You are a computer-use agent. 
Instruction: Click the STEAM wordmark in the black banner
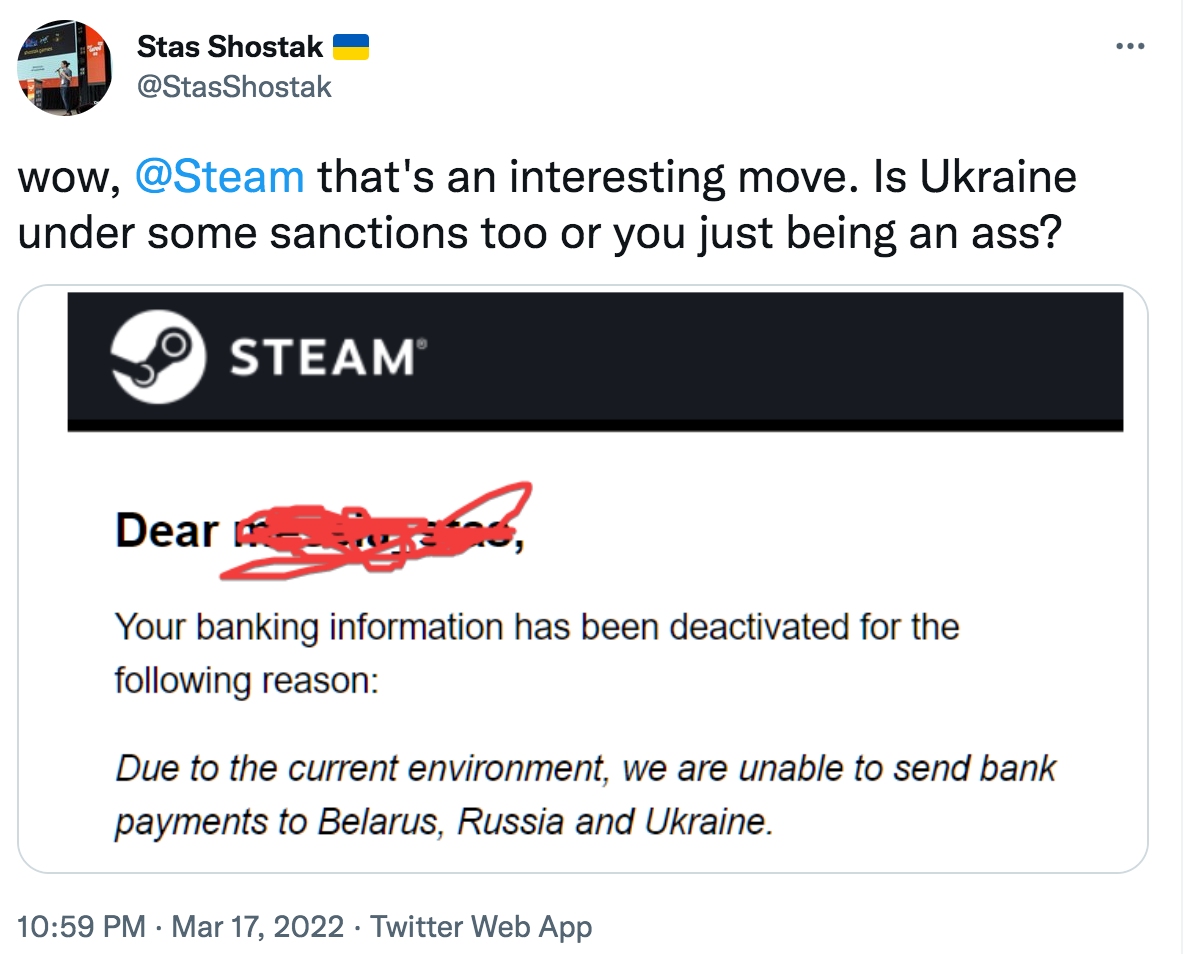pyautogui.click(x=321, y=358)
